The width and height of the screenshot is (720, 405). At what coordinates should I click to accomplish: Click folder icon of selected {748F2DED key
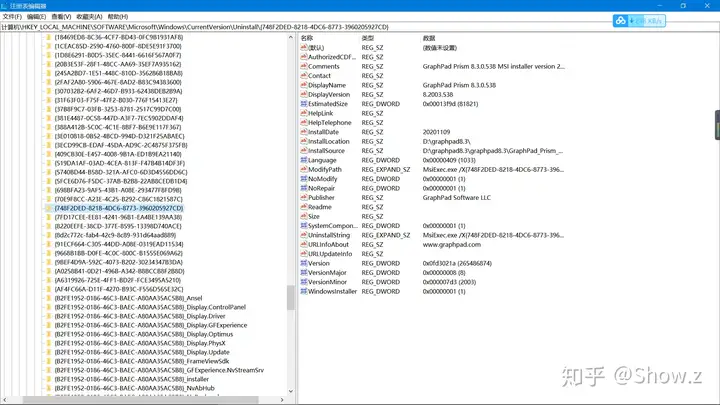[49, 208]
